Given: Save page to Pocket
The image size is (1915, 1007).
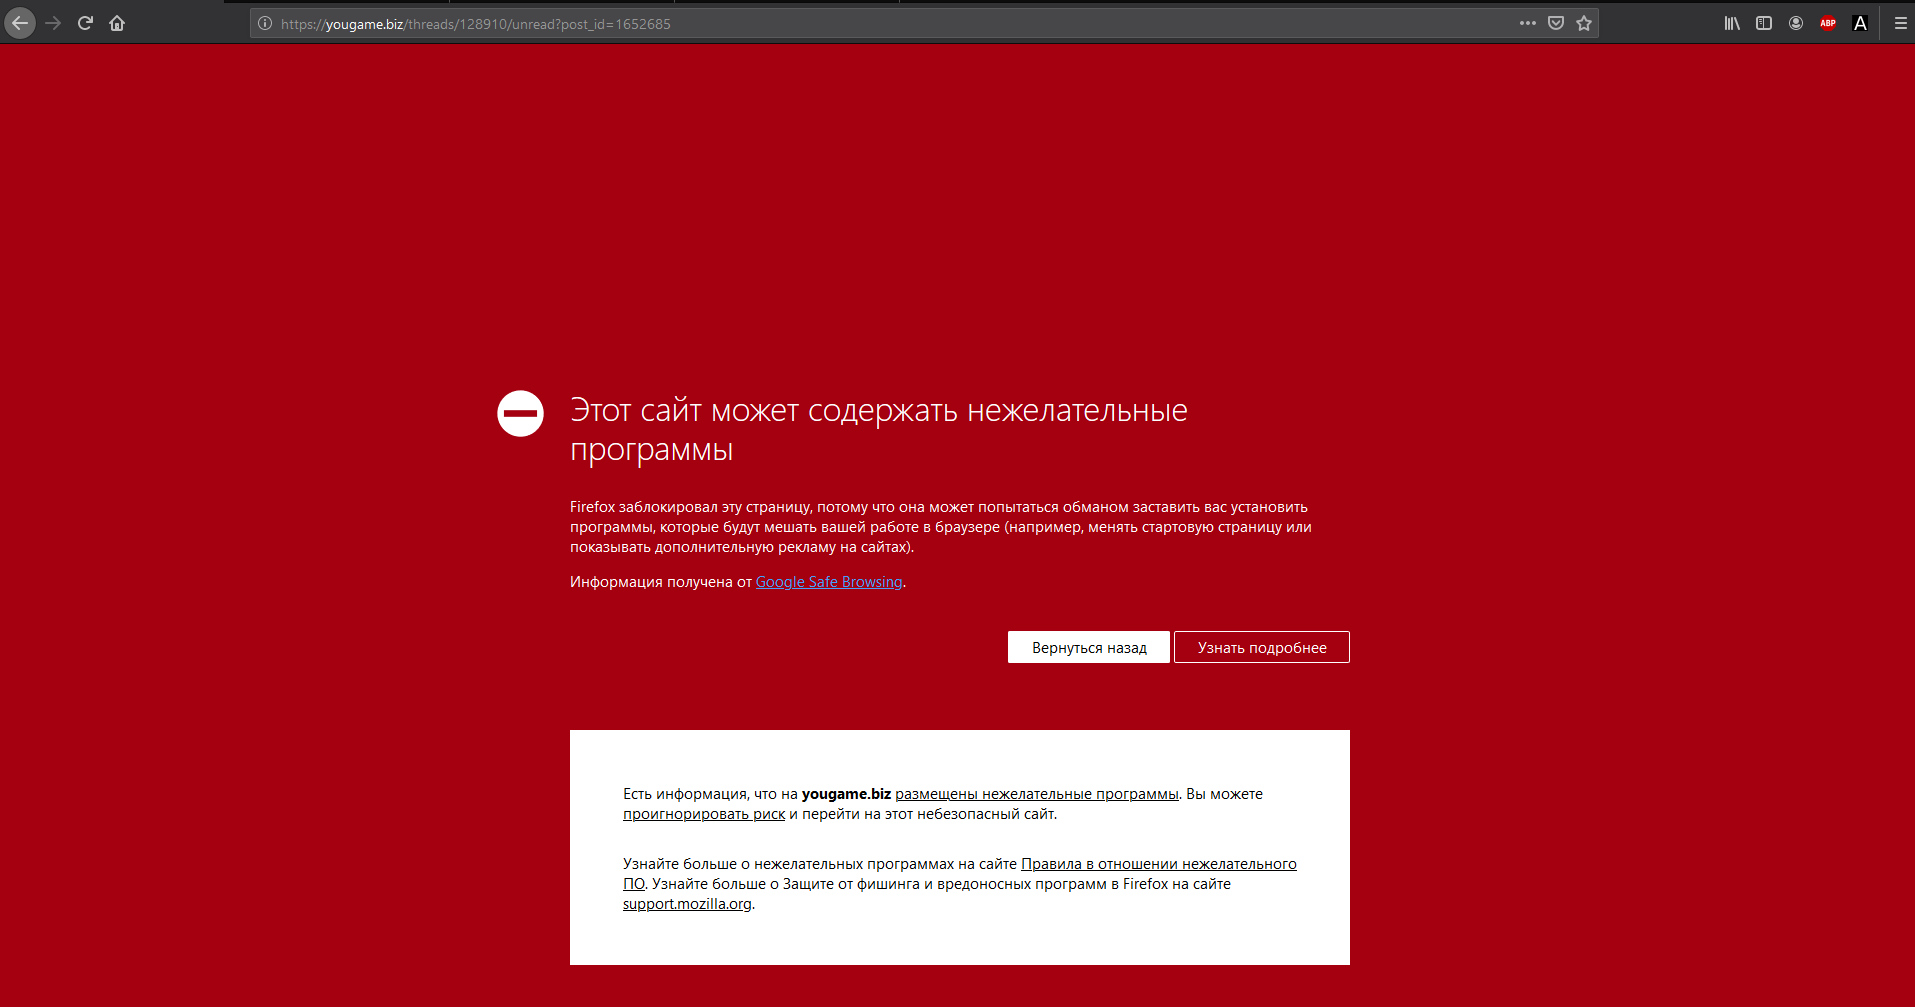Looking at the screenshot, I should coord(1556,23).
